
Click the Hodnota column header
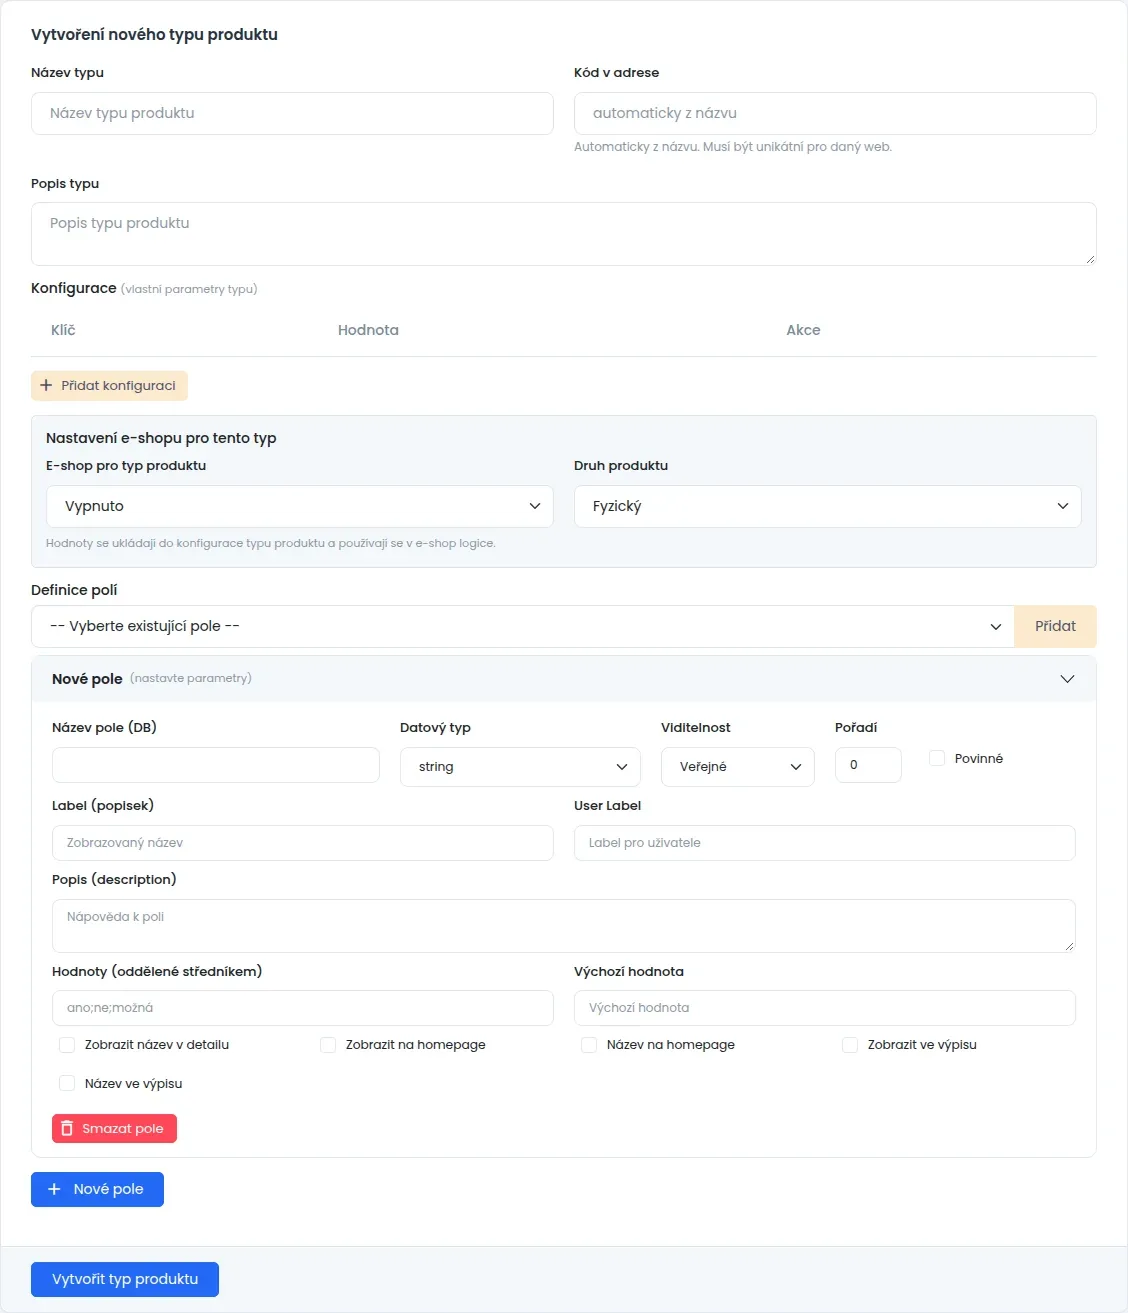pyautogui.click(x=368, y=330)
